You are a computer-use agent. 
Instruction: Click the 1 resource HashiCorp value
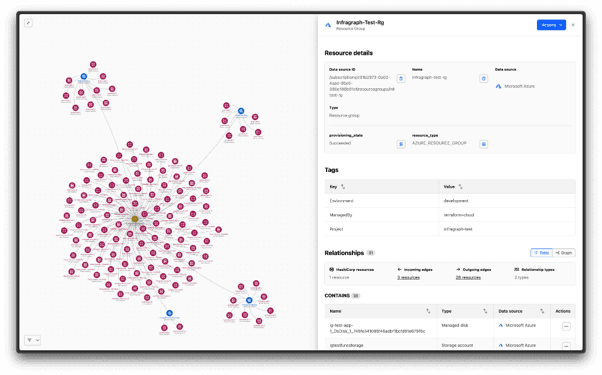[339, 277]
